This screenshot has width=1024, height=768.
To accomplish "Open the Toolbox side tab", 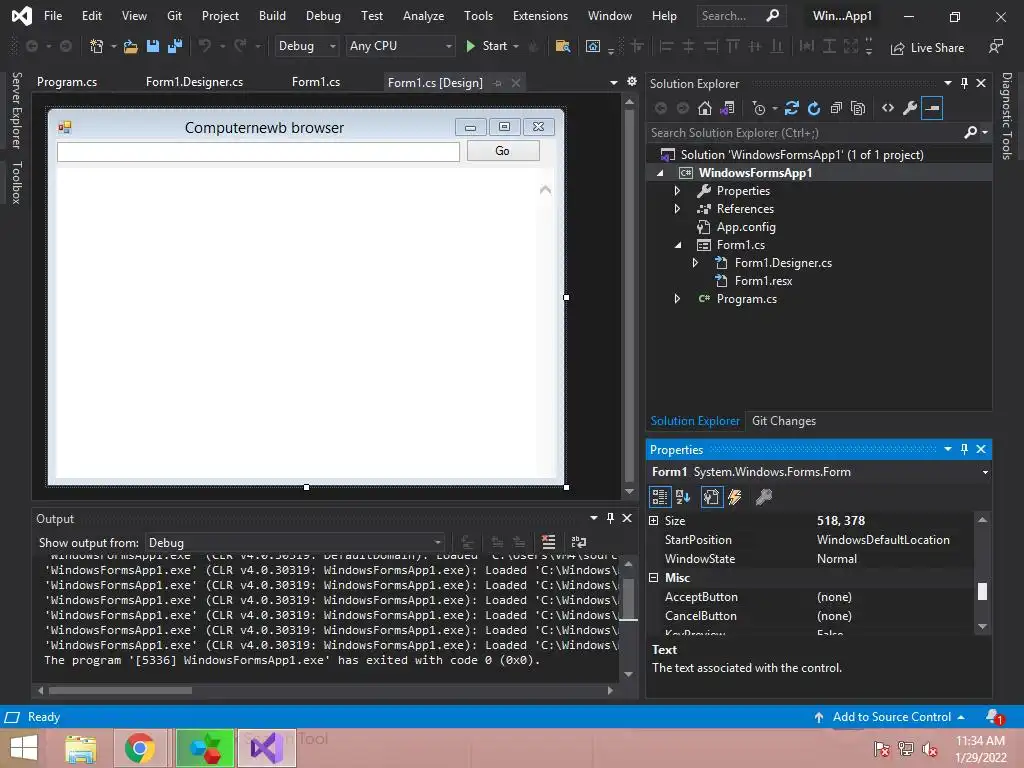I will click(x=16, y=183).
